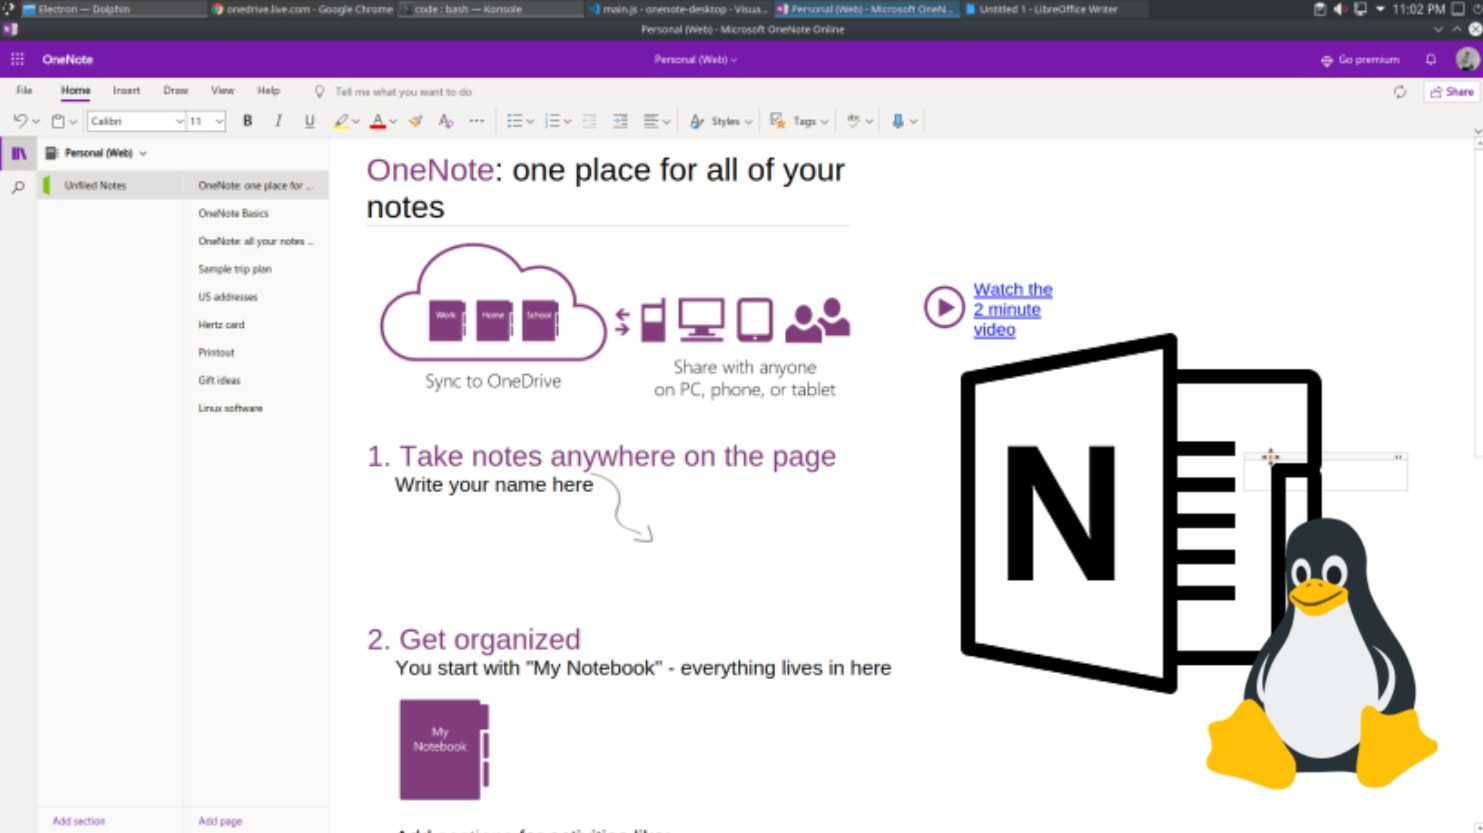Click the Clear Formatting icon
1483x833 pixels.
[446, 121]
